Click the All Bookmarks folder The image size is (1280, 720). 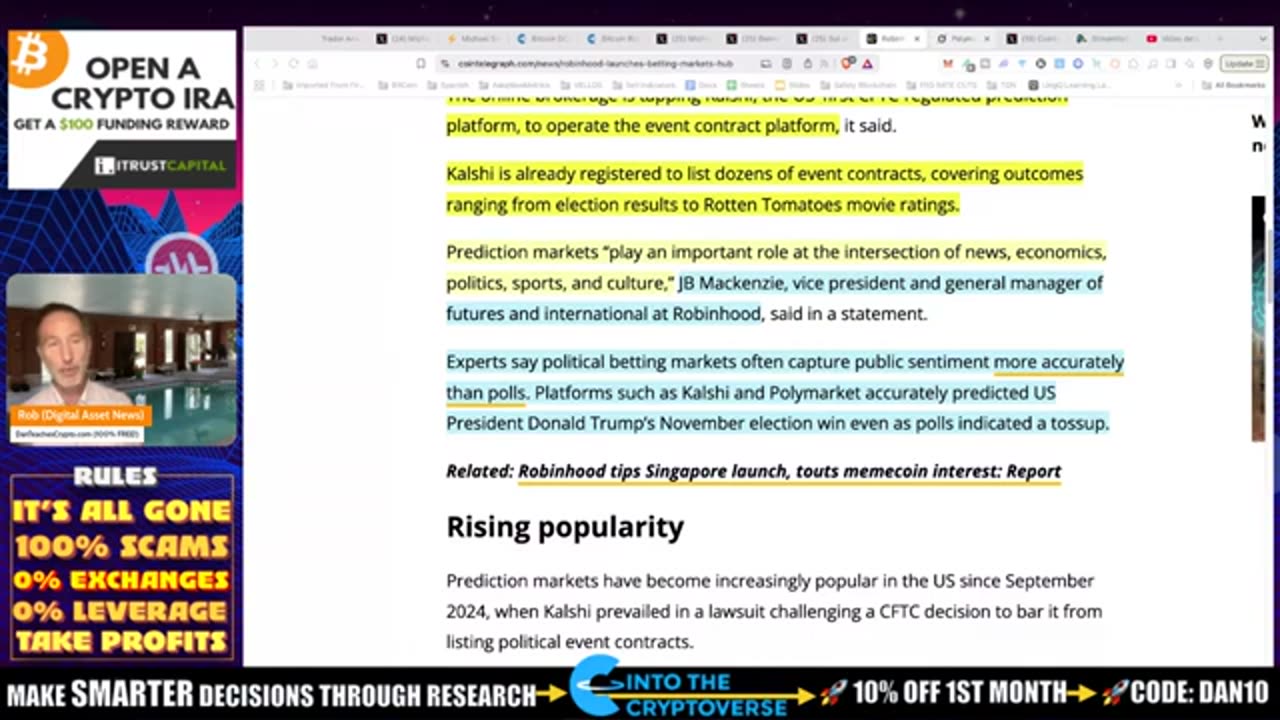coord(1234,86)
